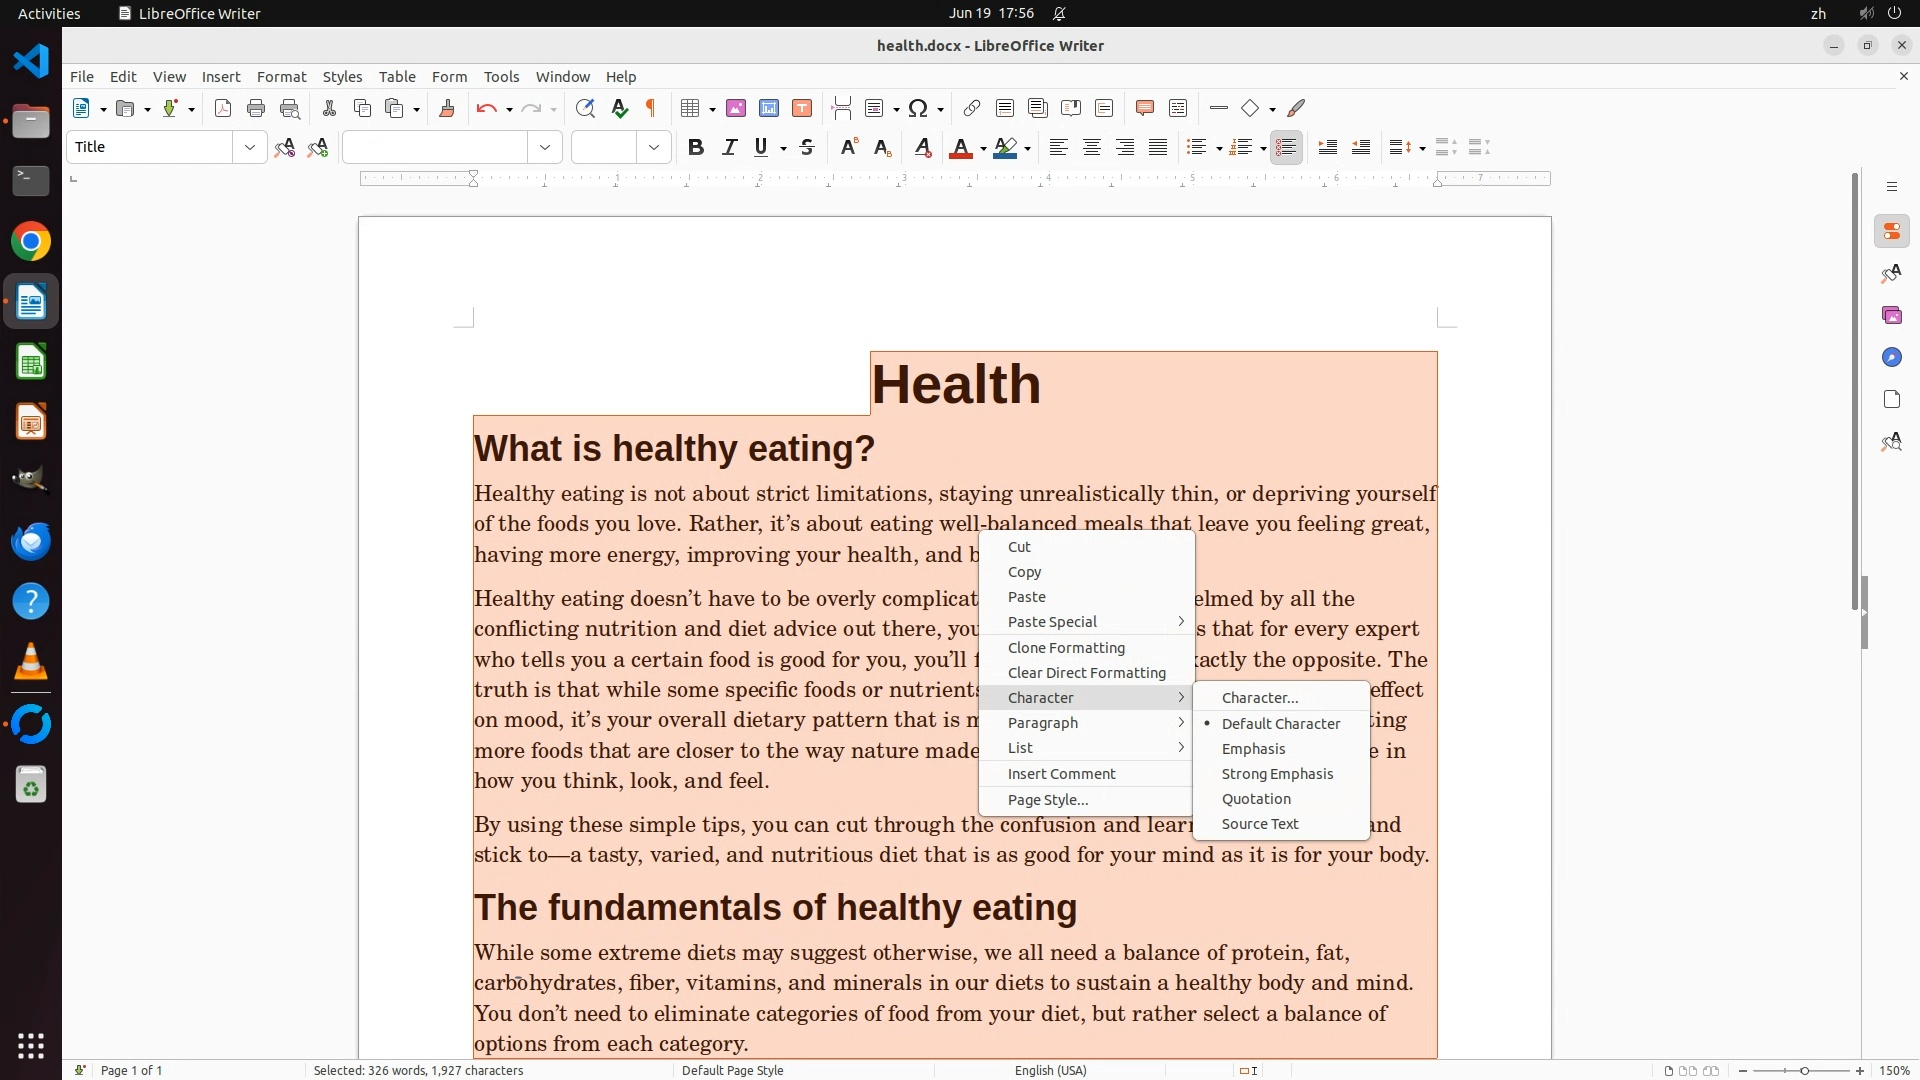
Task: Click the Clone Formatting paintbrush icon
Action: 447,109
